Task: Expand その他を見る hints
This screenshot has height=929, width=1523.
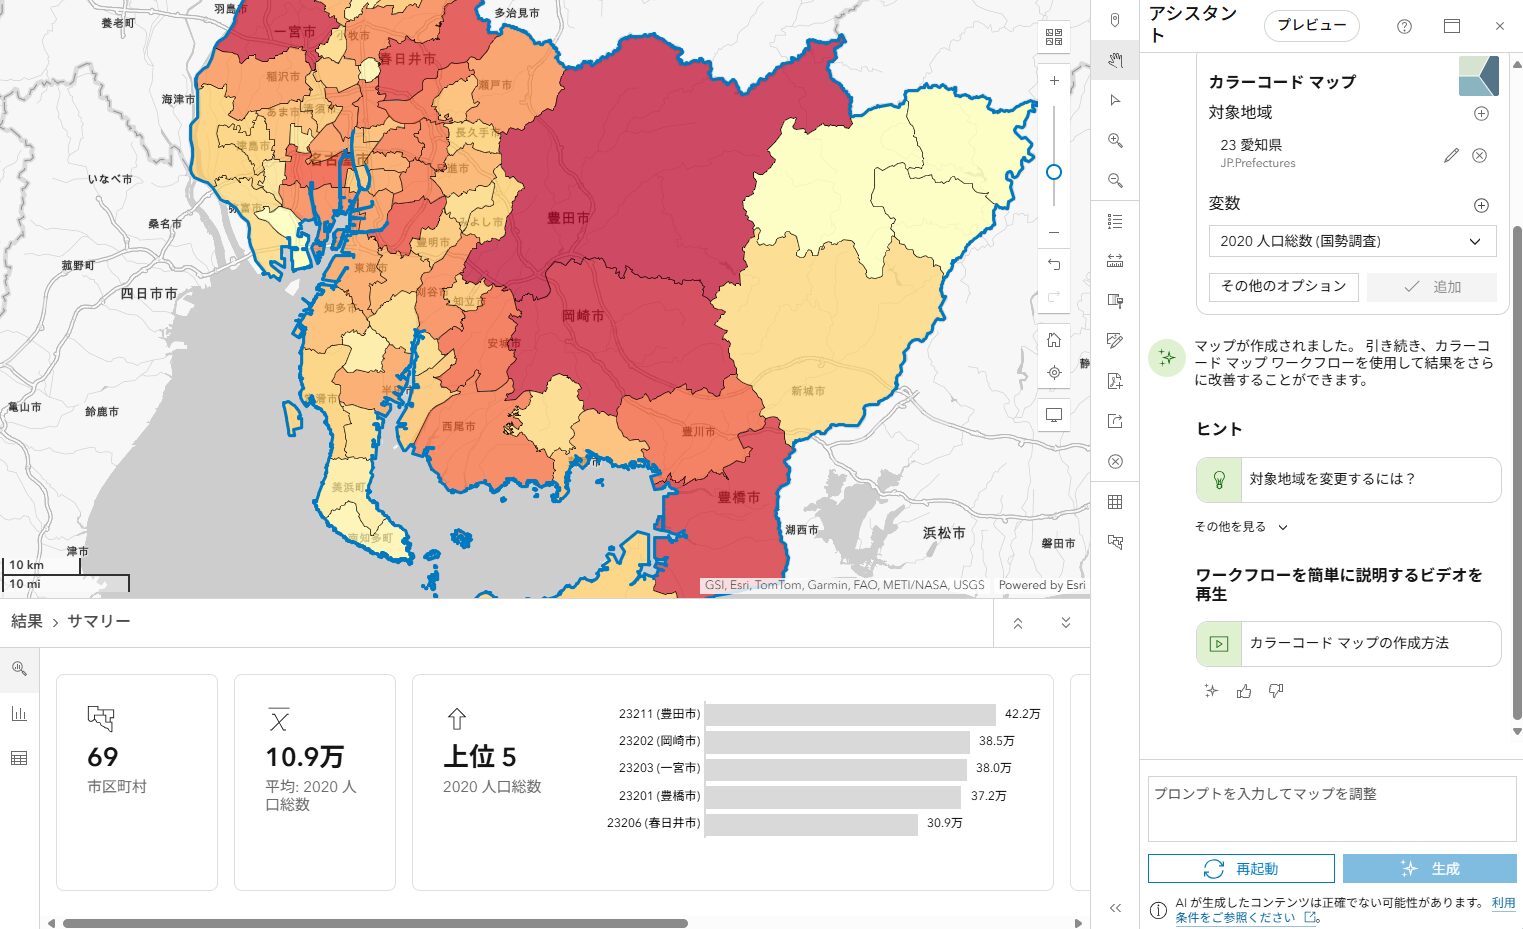Action: click(x=1241, y=527)
